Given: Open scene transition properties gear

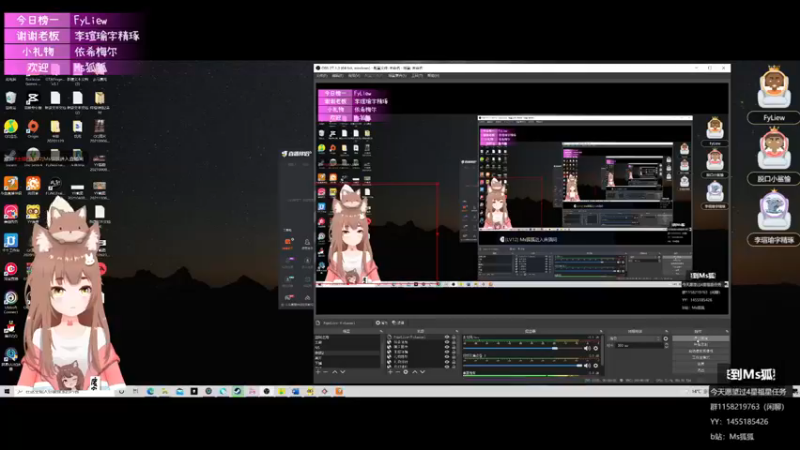Looking at the screenshot, I should (x=666, y=339).
